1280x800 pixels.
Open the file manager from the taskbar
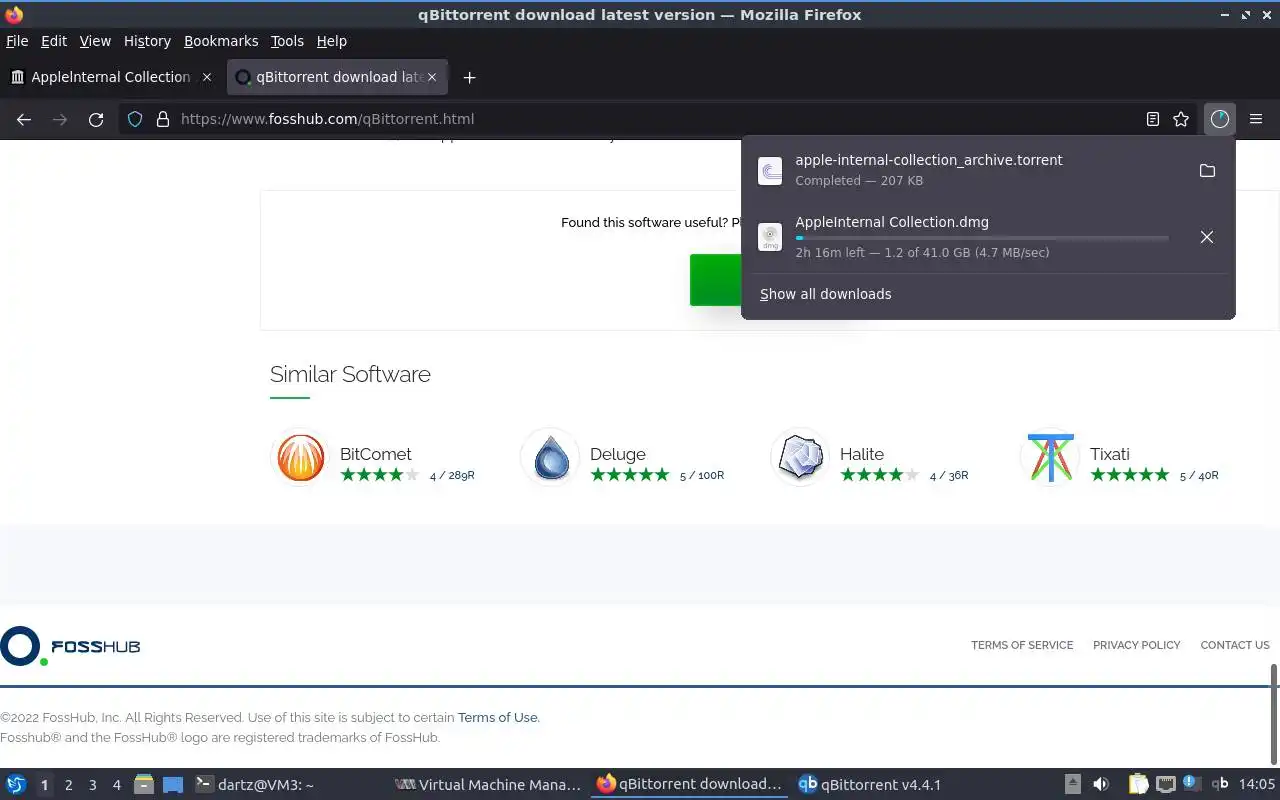pyautogui.click(x=143, y=785)
